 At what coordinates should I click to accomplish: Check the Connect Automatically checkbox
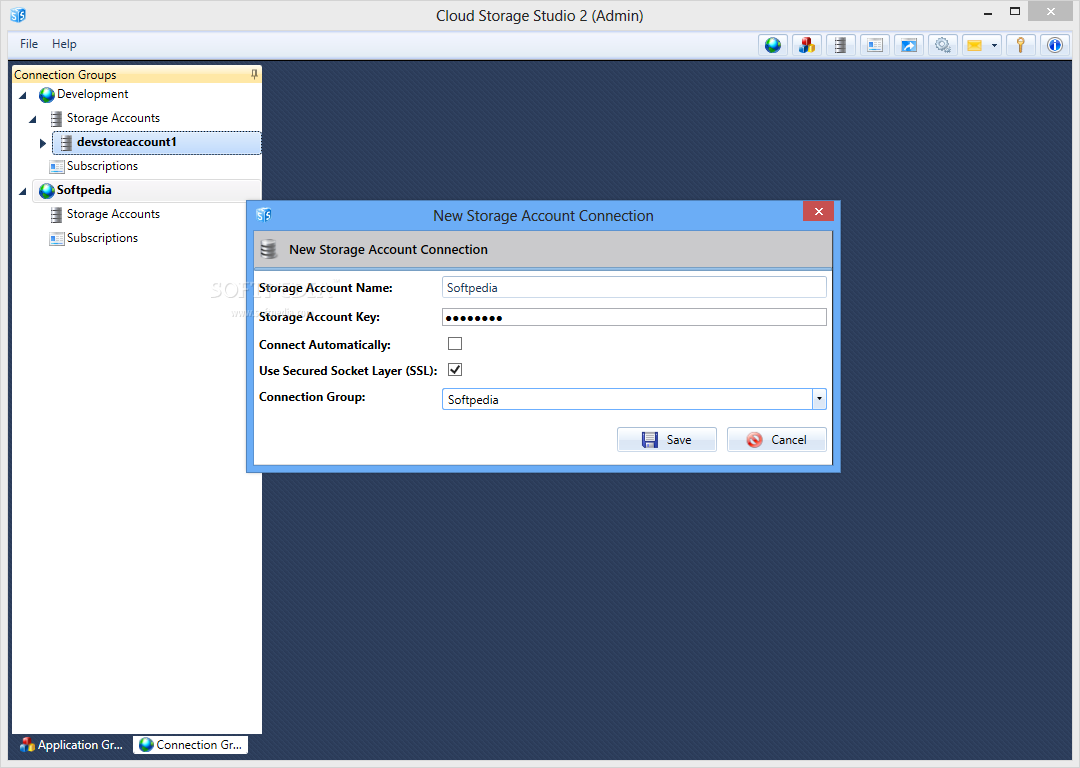[x=455, y=343]
